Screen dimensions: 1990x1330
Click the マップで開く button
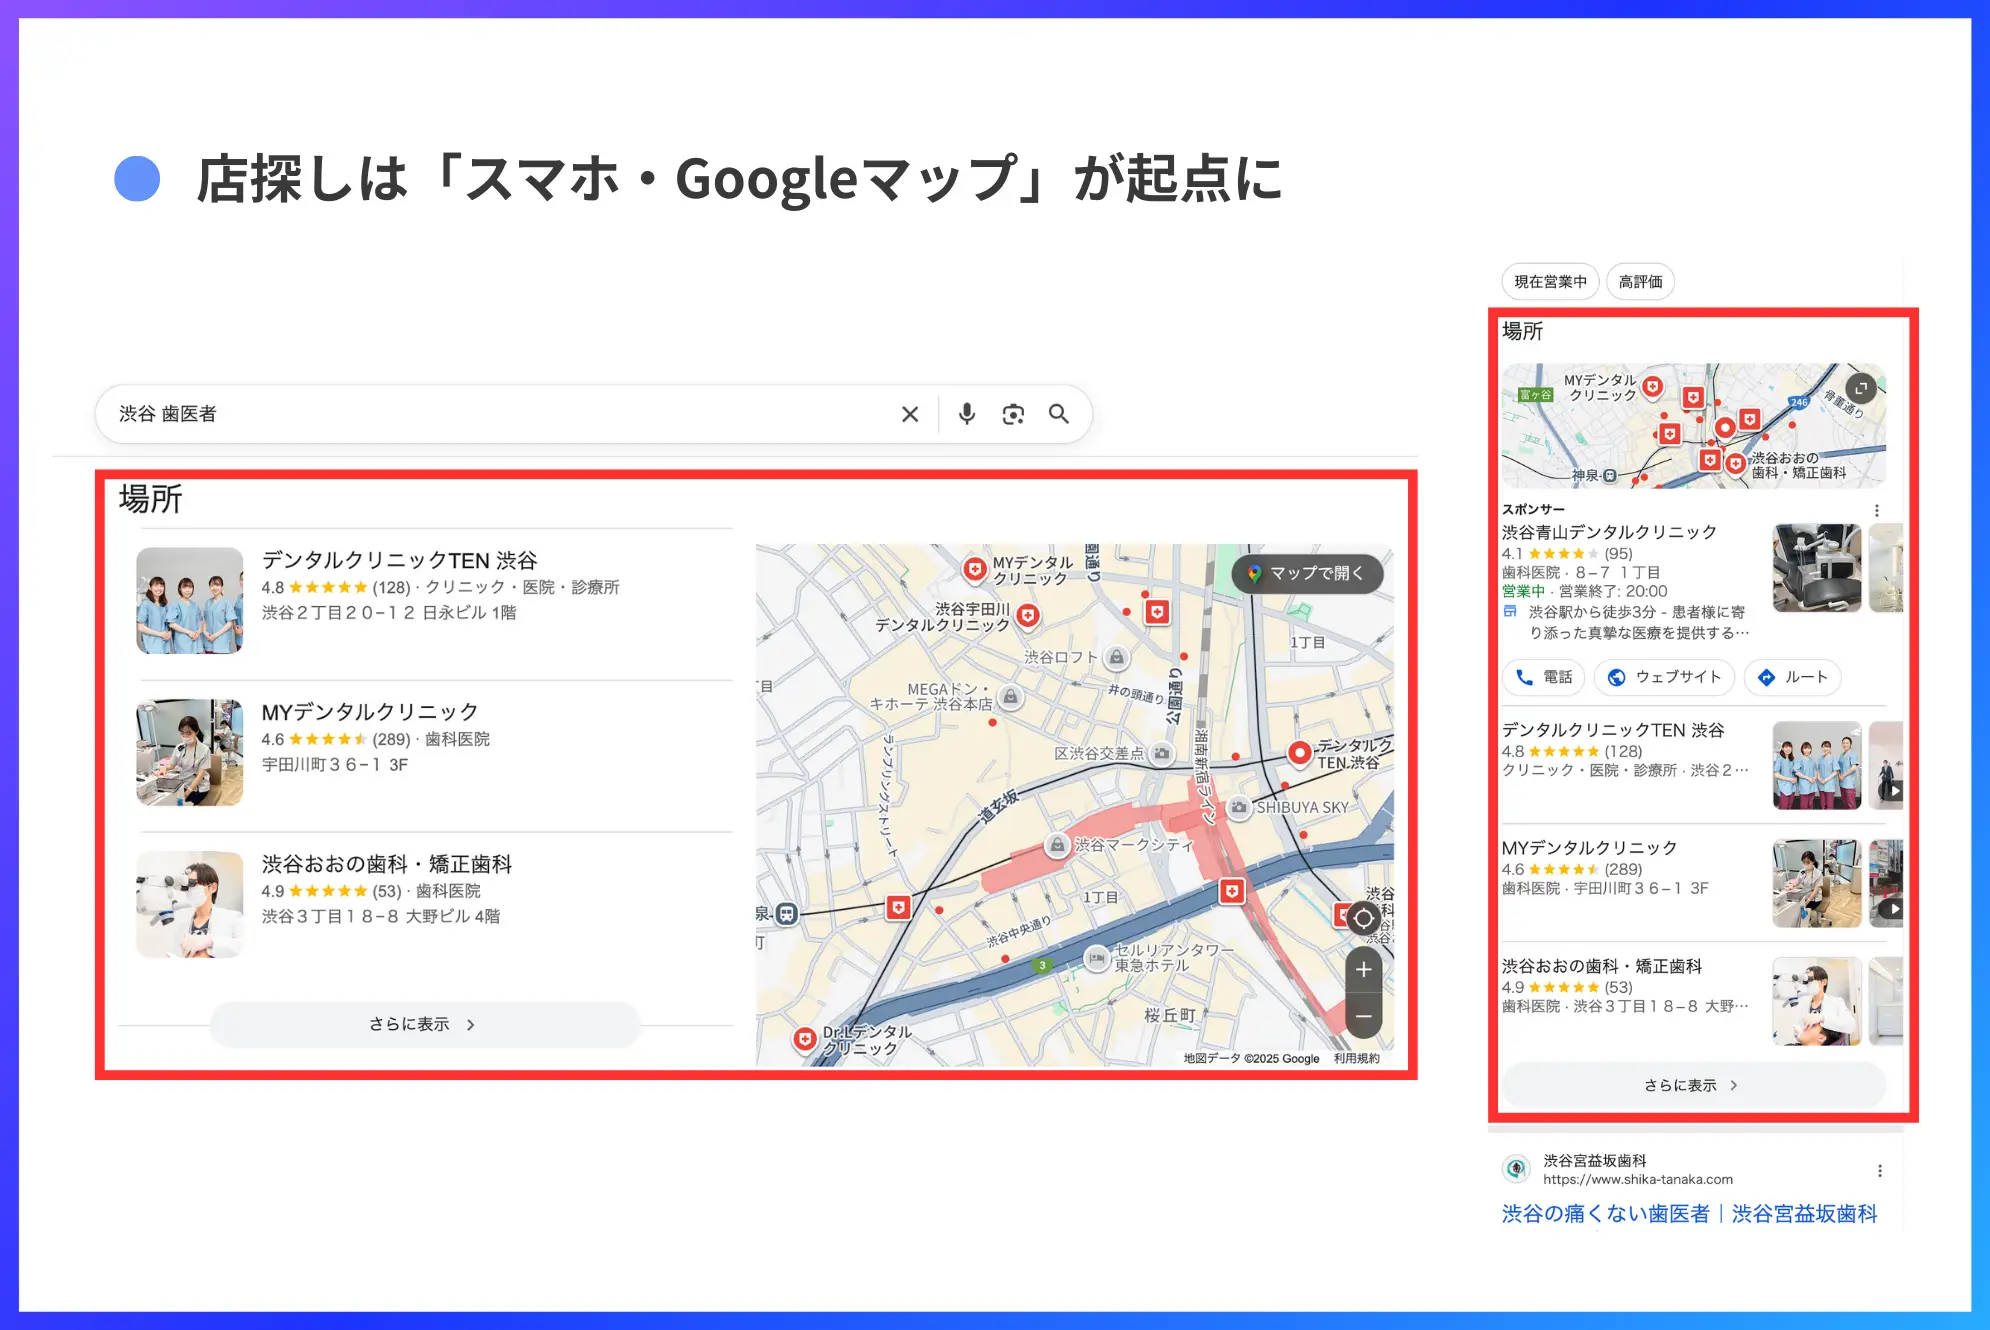click(1306, 573)
